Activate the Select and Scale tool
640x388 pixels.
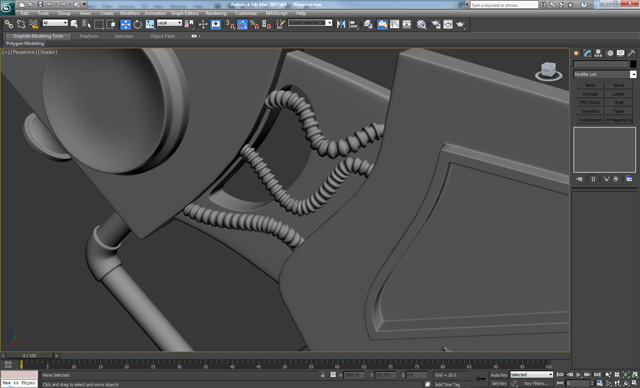[150, 24]
